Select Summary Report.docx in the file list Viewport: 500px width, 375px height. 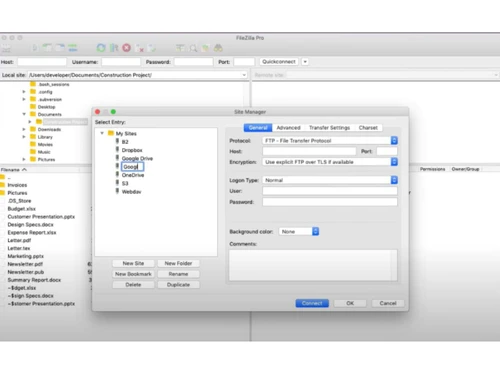(x=34, y=280)
